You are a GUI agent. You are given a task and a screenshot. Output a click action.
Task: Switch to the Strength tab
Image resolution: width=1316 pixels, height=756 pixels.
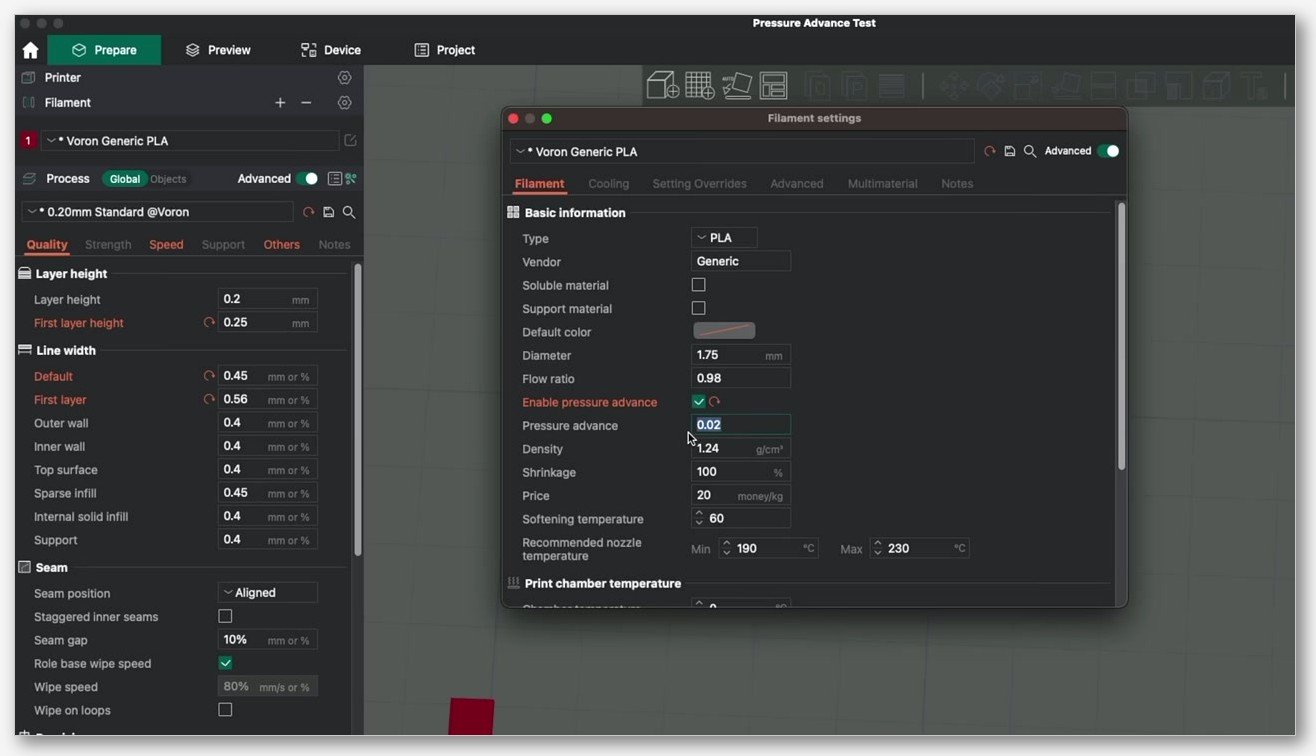[108, 245]
